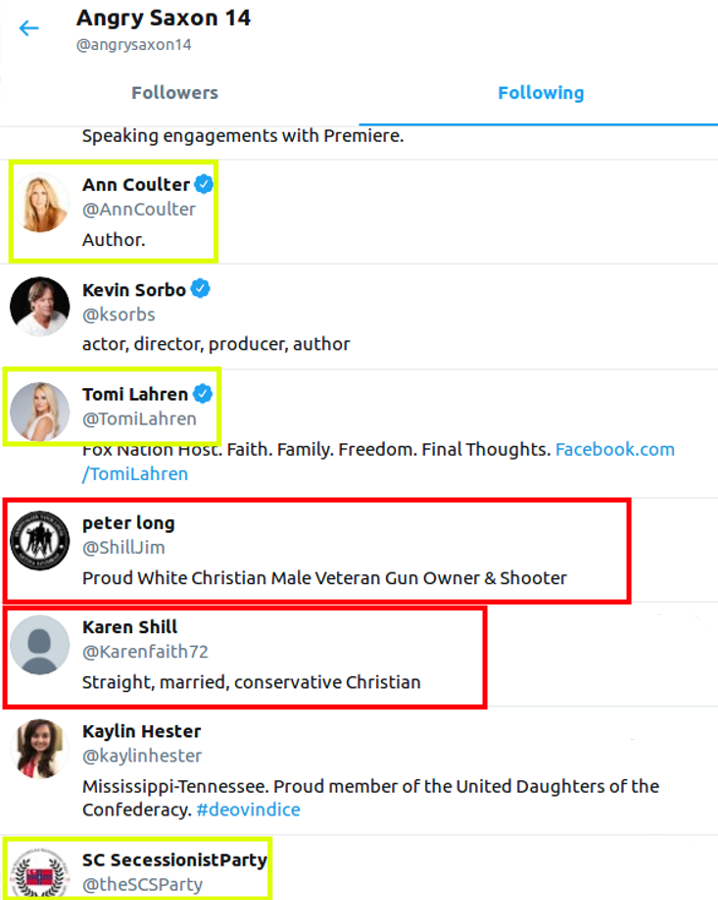Click the Angry Saxon 14 header title
718x900 pixels.
164,18
